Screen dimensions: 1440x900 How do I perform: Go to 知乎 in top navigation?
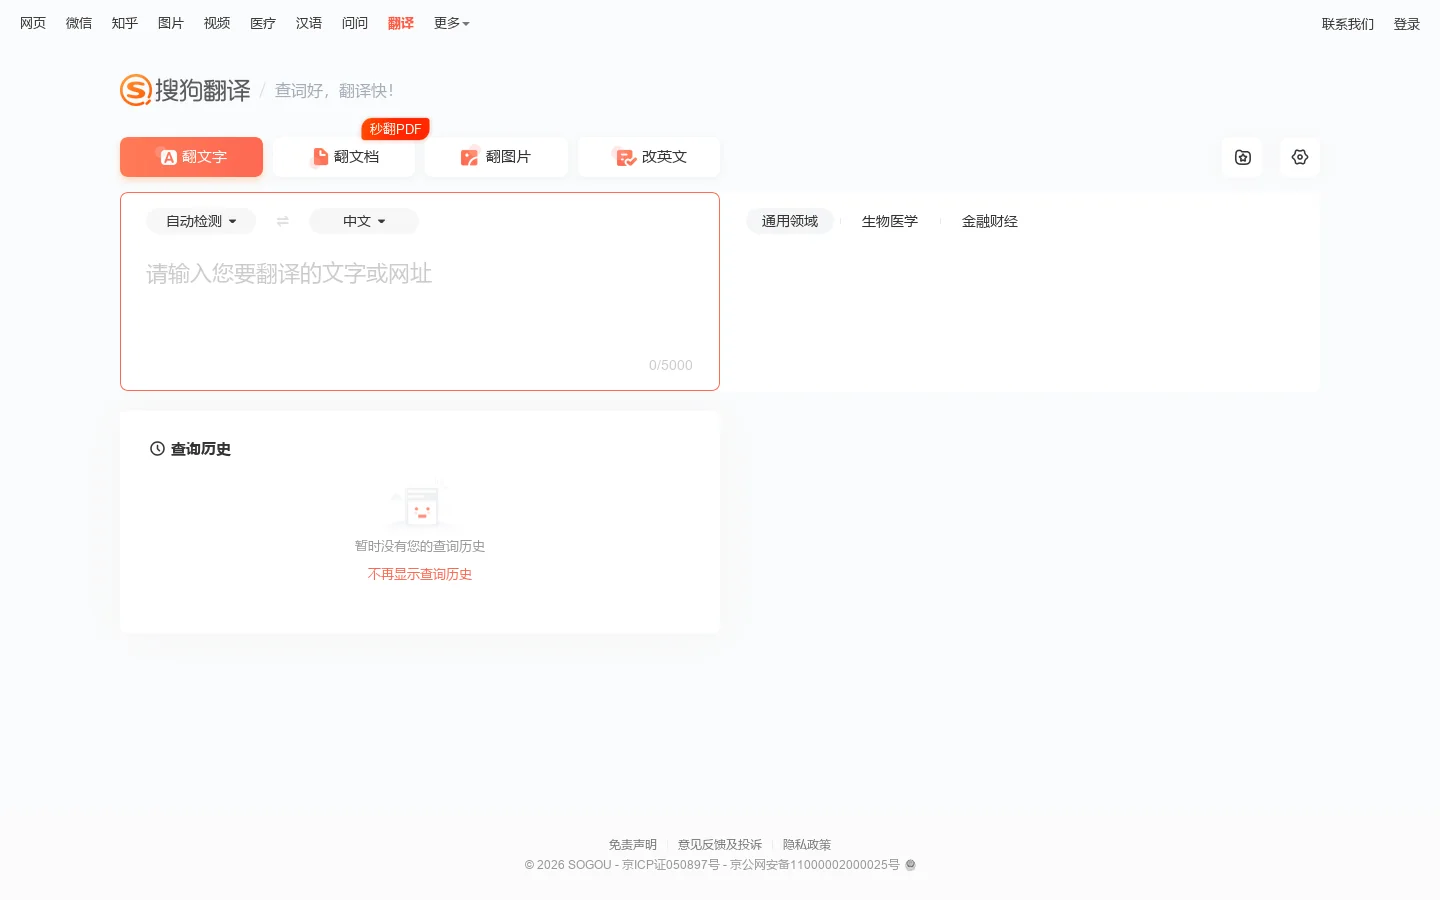click(x=125, y=23)
